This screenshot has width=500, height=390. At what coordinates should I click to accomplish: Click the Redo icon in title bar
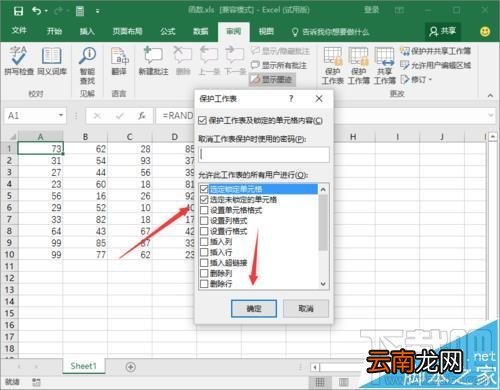click(x=58, y=11)
